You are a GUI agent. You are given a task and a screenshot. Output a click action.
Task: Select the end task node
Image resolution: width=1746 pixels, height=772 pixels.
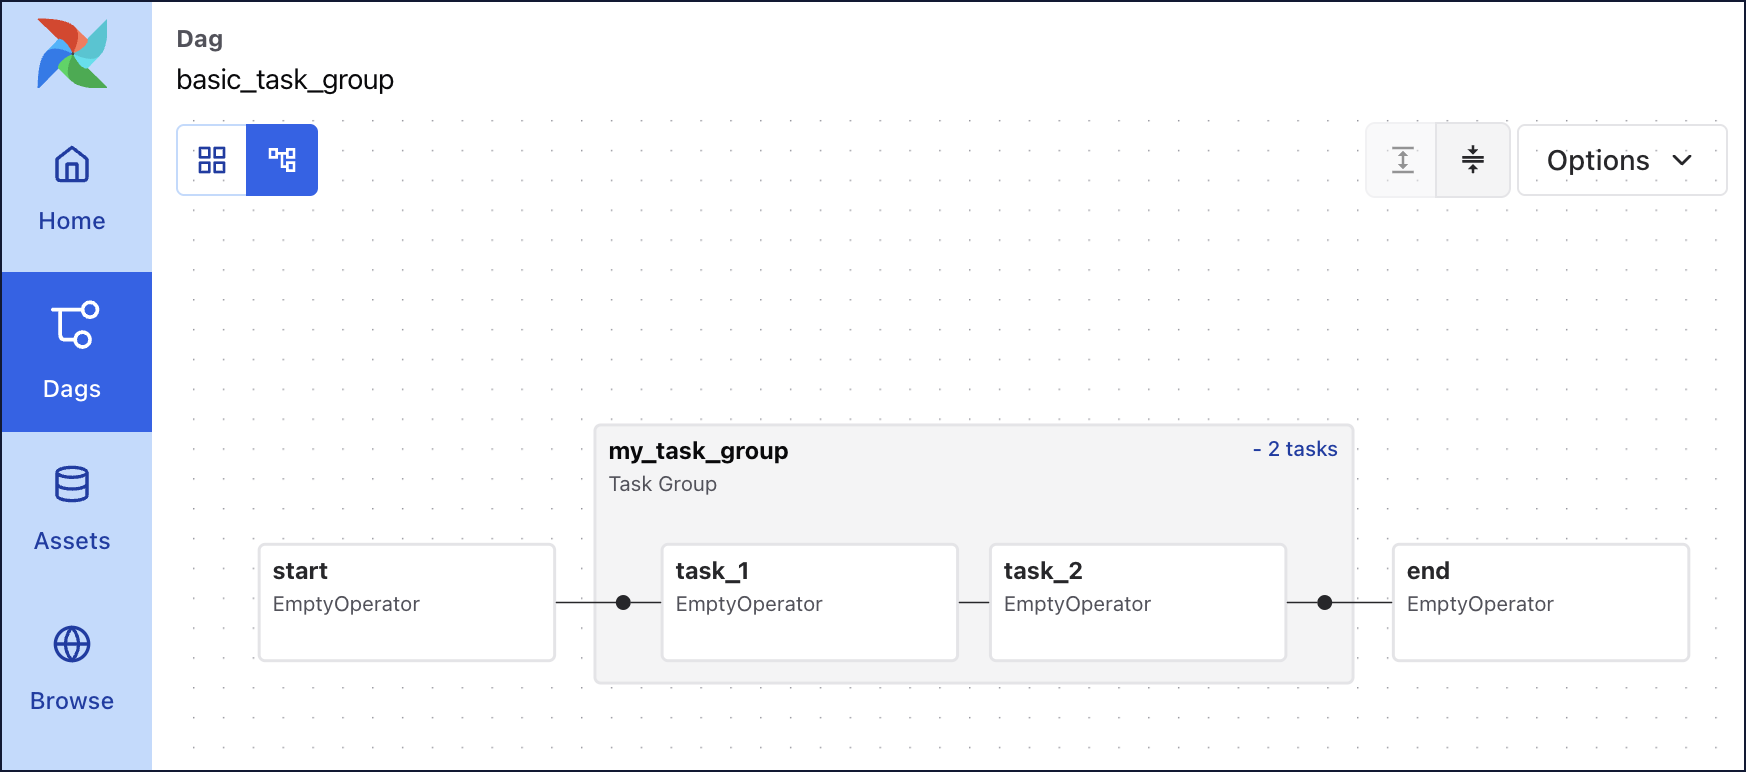pos(1540,602)
